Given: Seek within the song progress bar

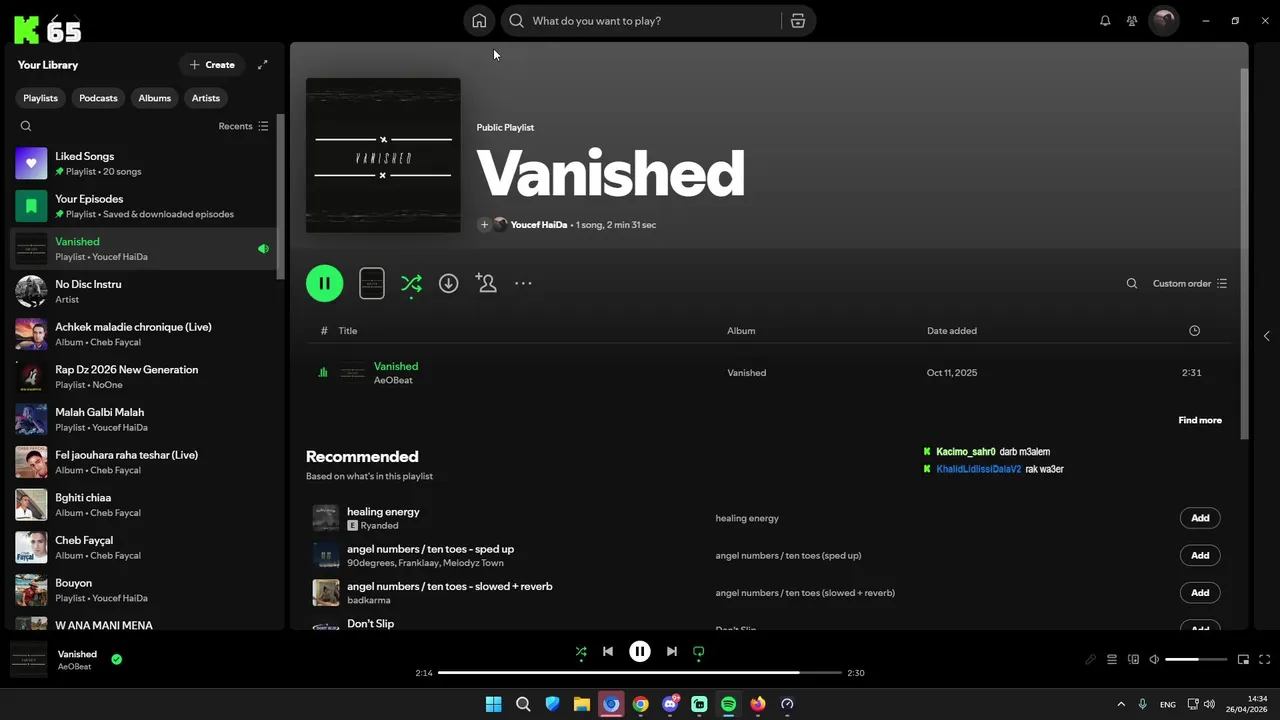Looking at the screenshot, I should [640, 673].
